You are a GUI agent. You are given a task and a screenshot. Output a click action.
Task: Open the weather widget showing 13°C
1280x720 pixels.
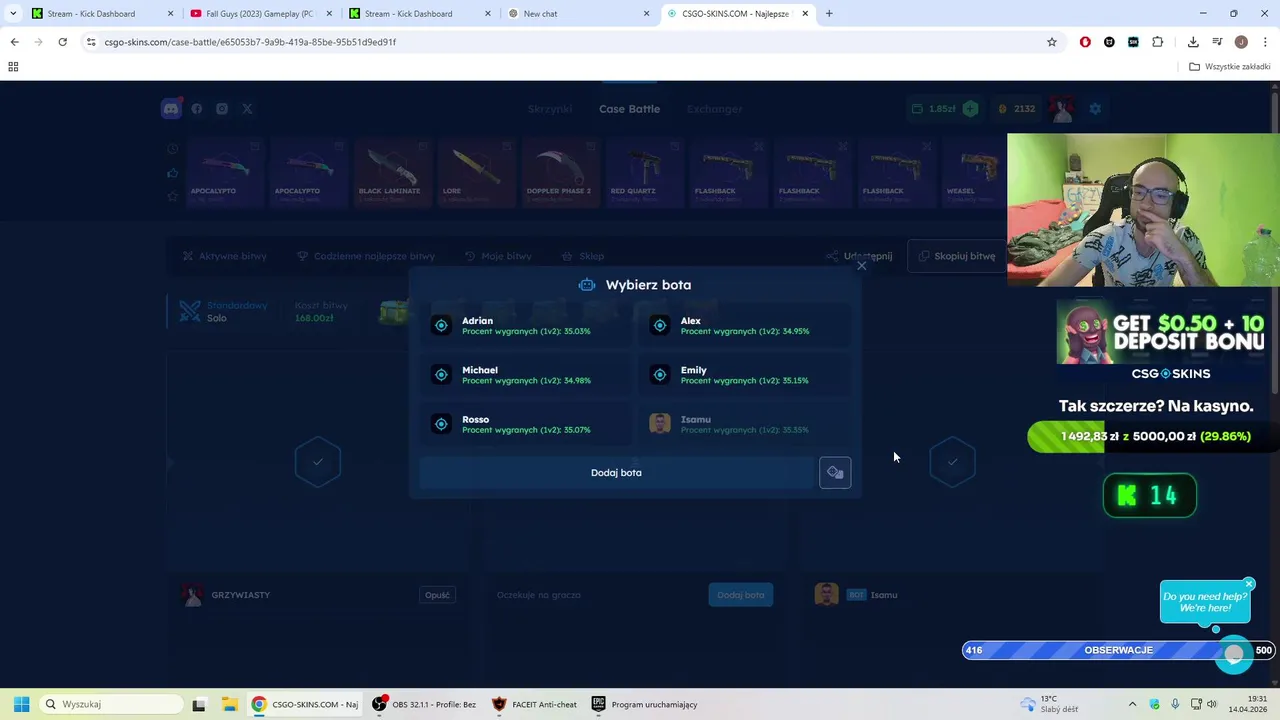(x=1049, y=704)
